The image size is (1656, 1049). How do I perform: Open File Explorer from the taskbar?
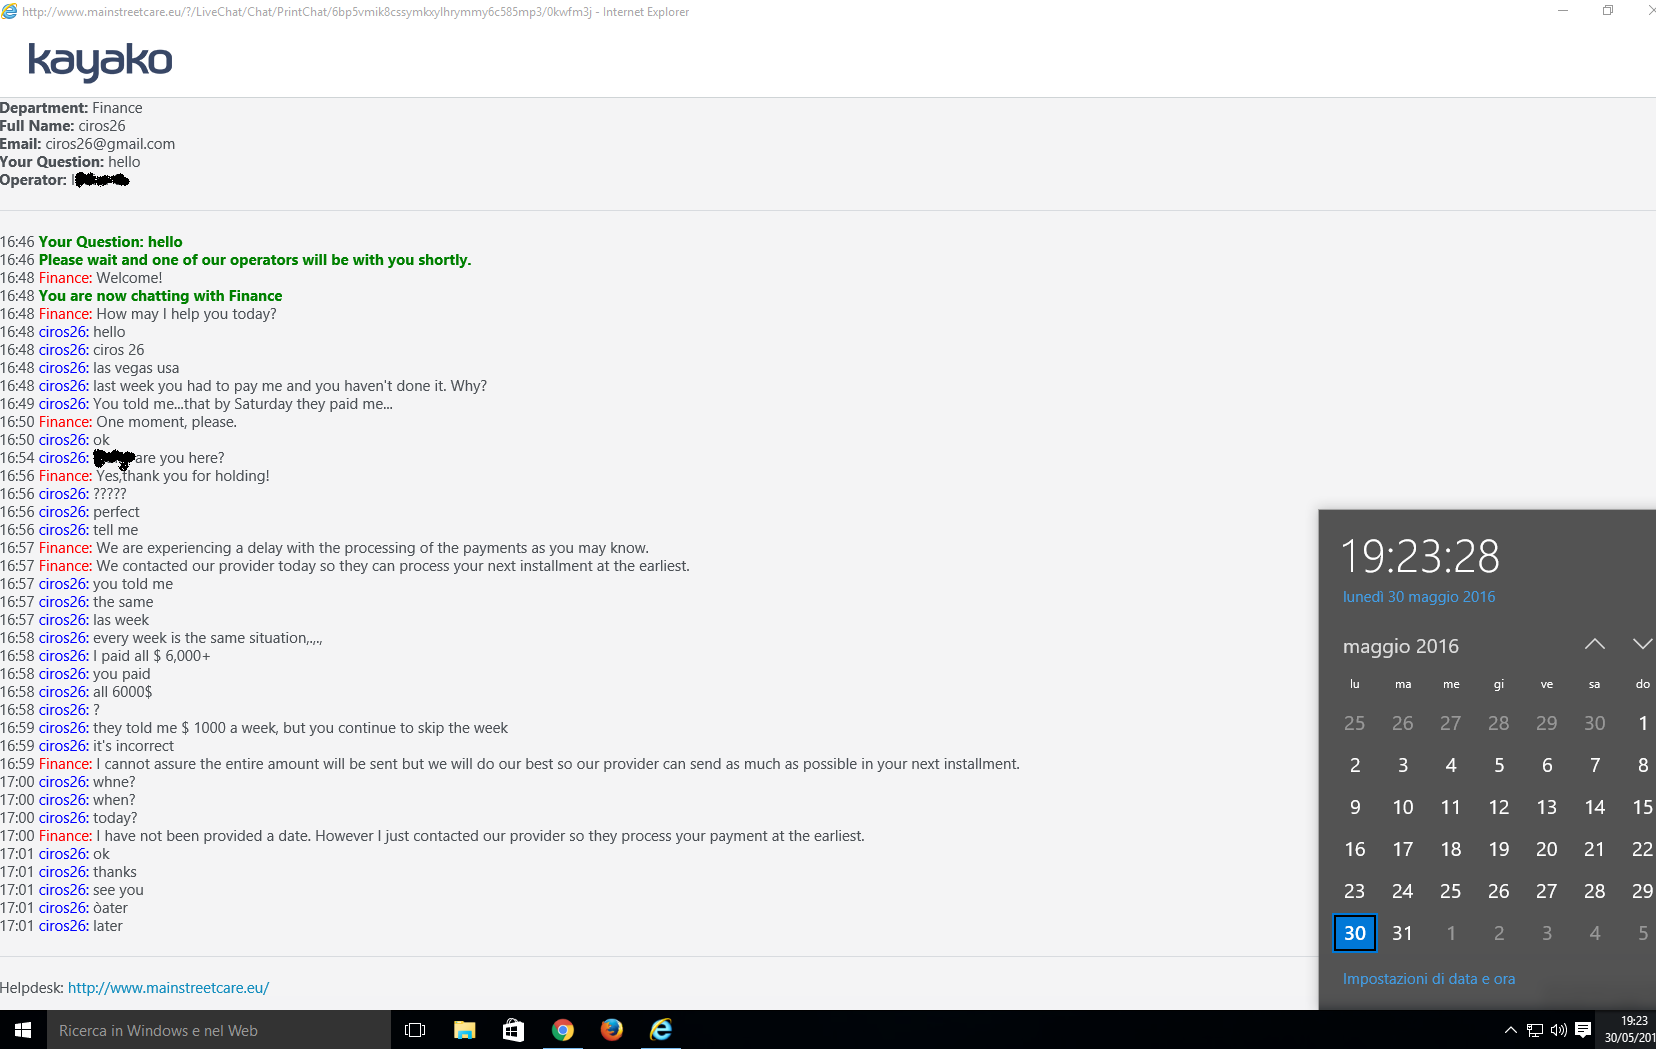pyautogui.click(x=464, y=1030)
